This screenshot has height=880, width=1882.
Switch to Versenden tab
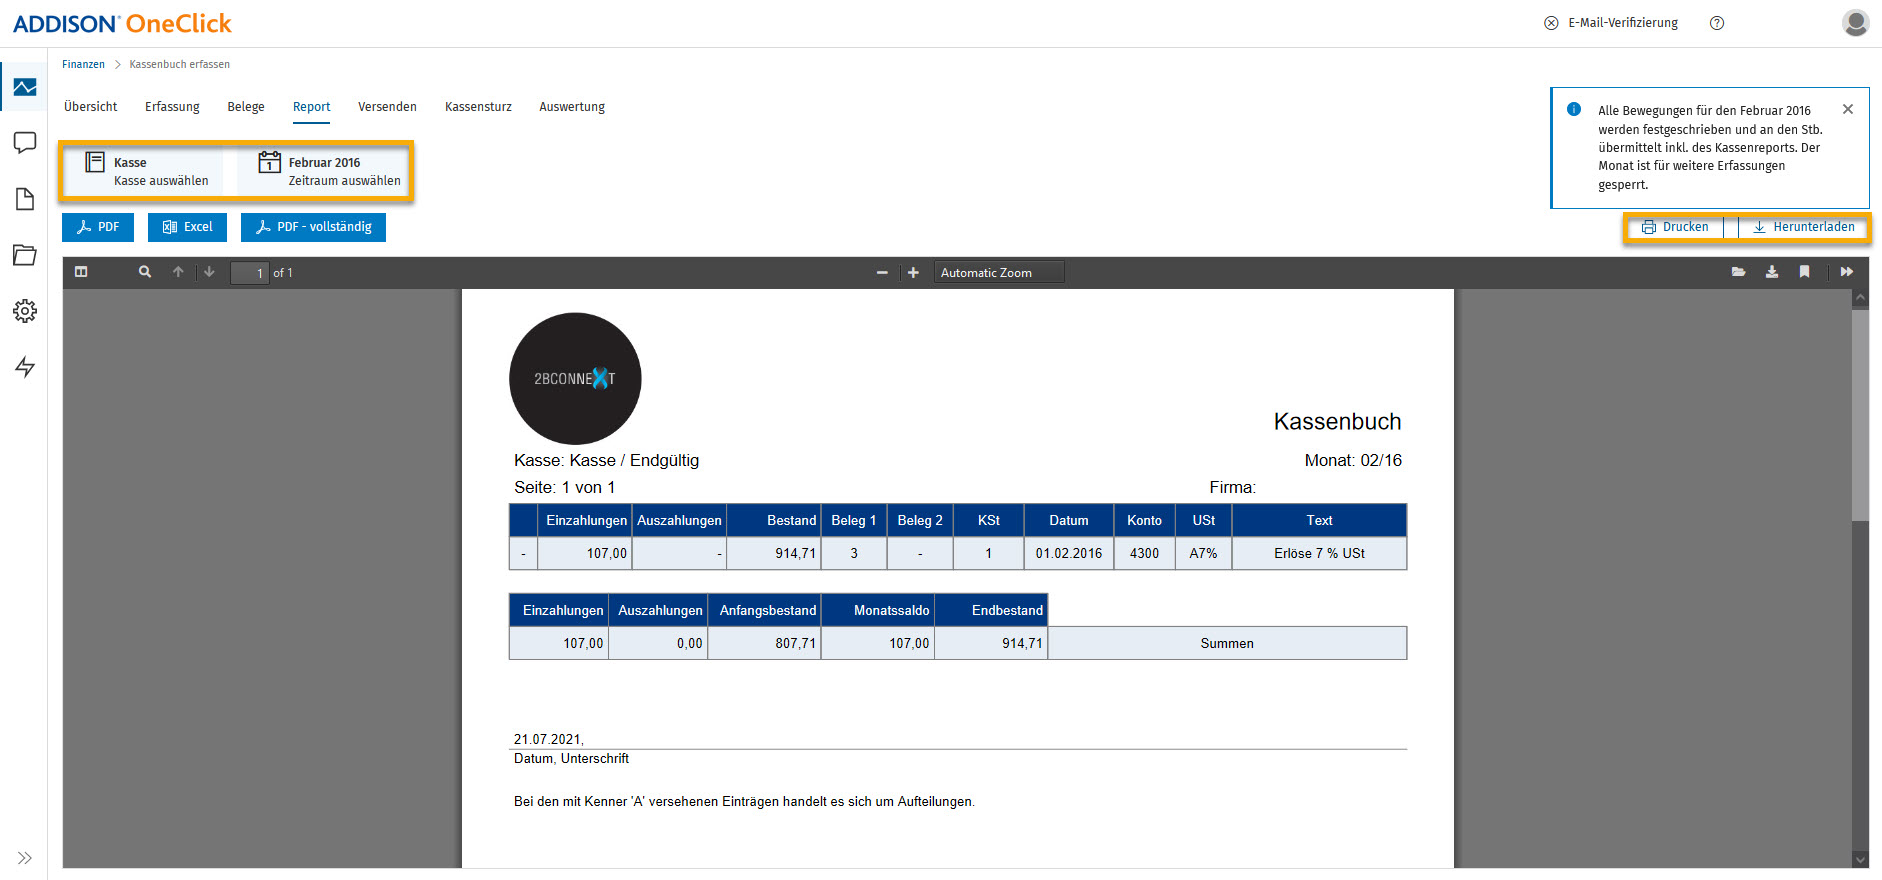387,107
